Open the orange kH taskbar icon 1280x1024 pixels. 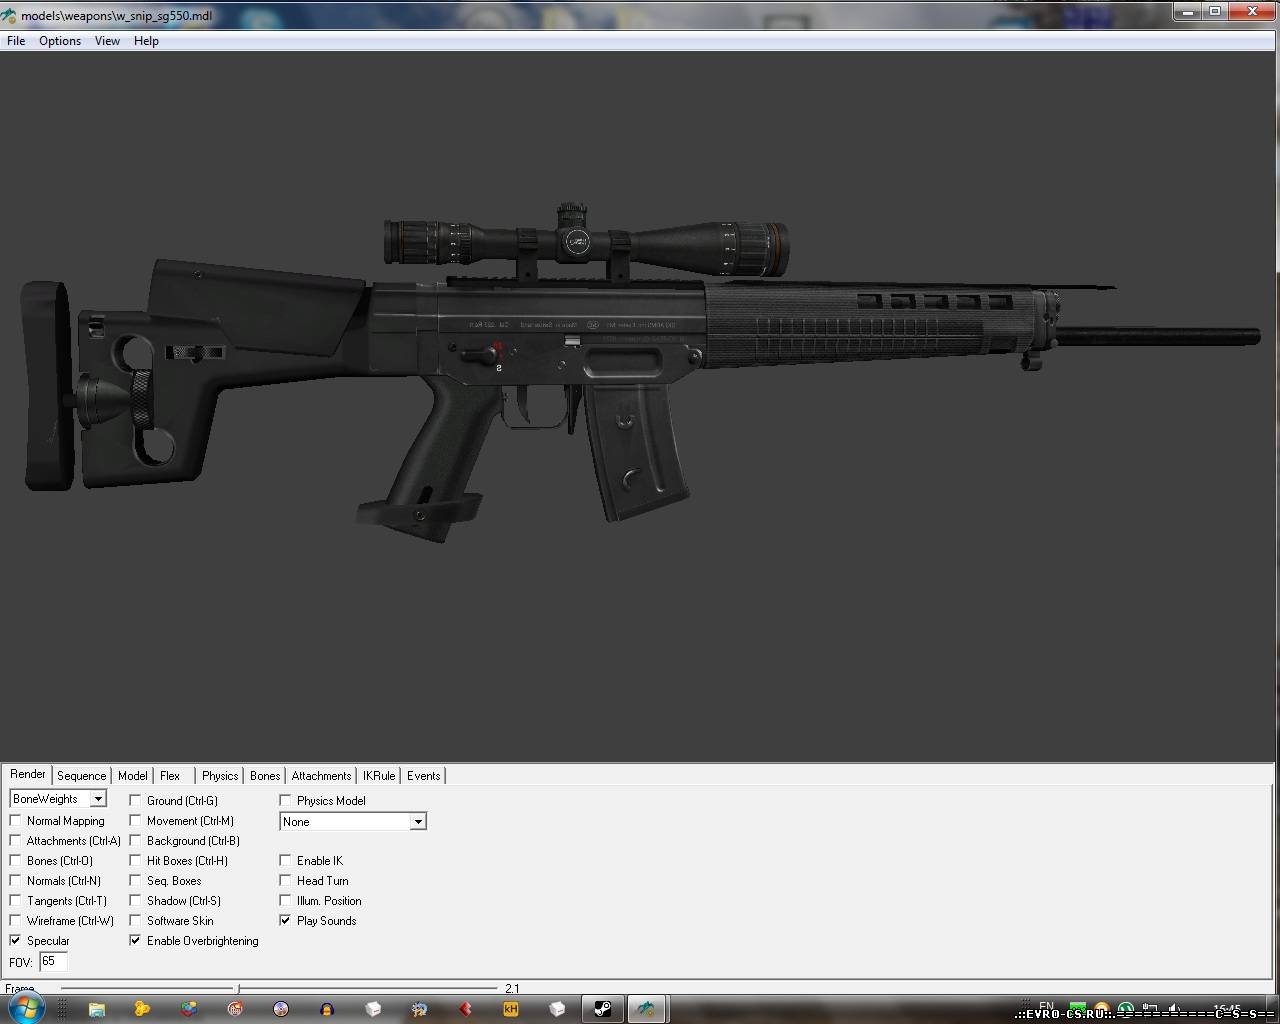[x=511, y=1009]
